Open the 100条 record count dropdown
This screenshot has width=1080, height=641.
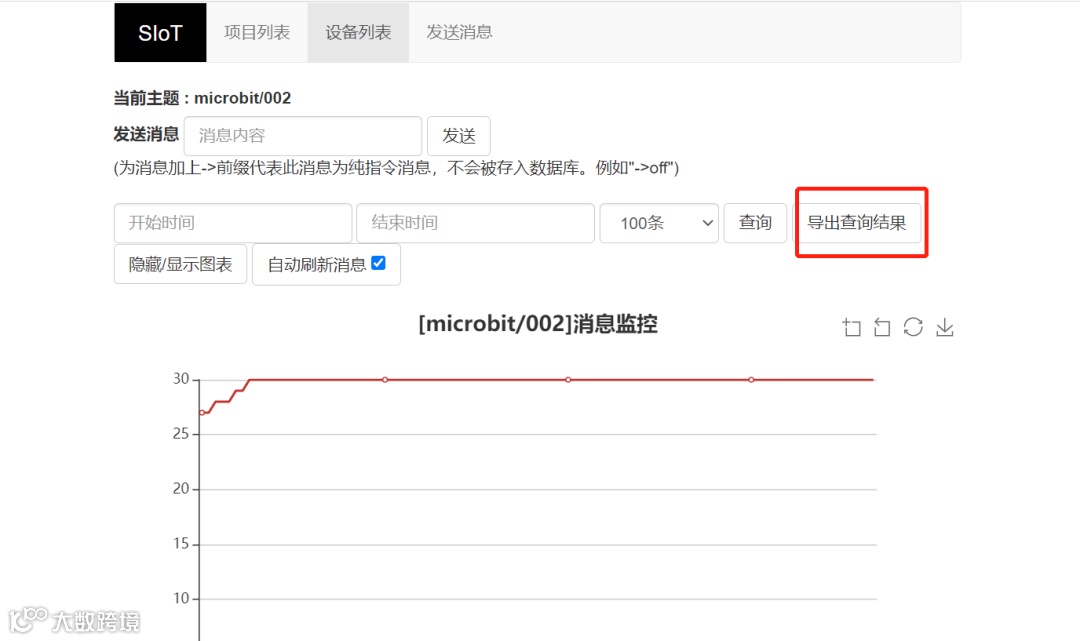click(659, 223)
